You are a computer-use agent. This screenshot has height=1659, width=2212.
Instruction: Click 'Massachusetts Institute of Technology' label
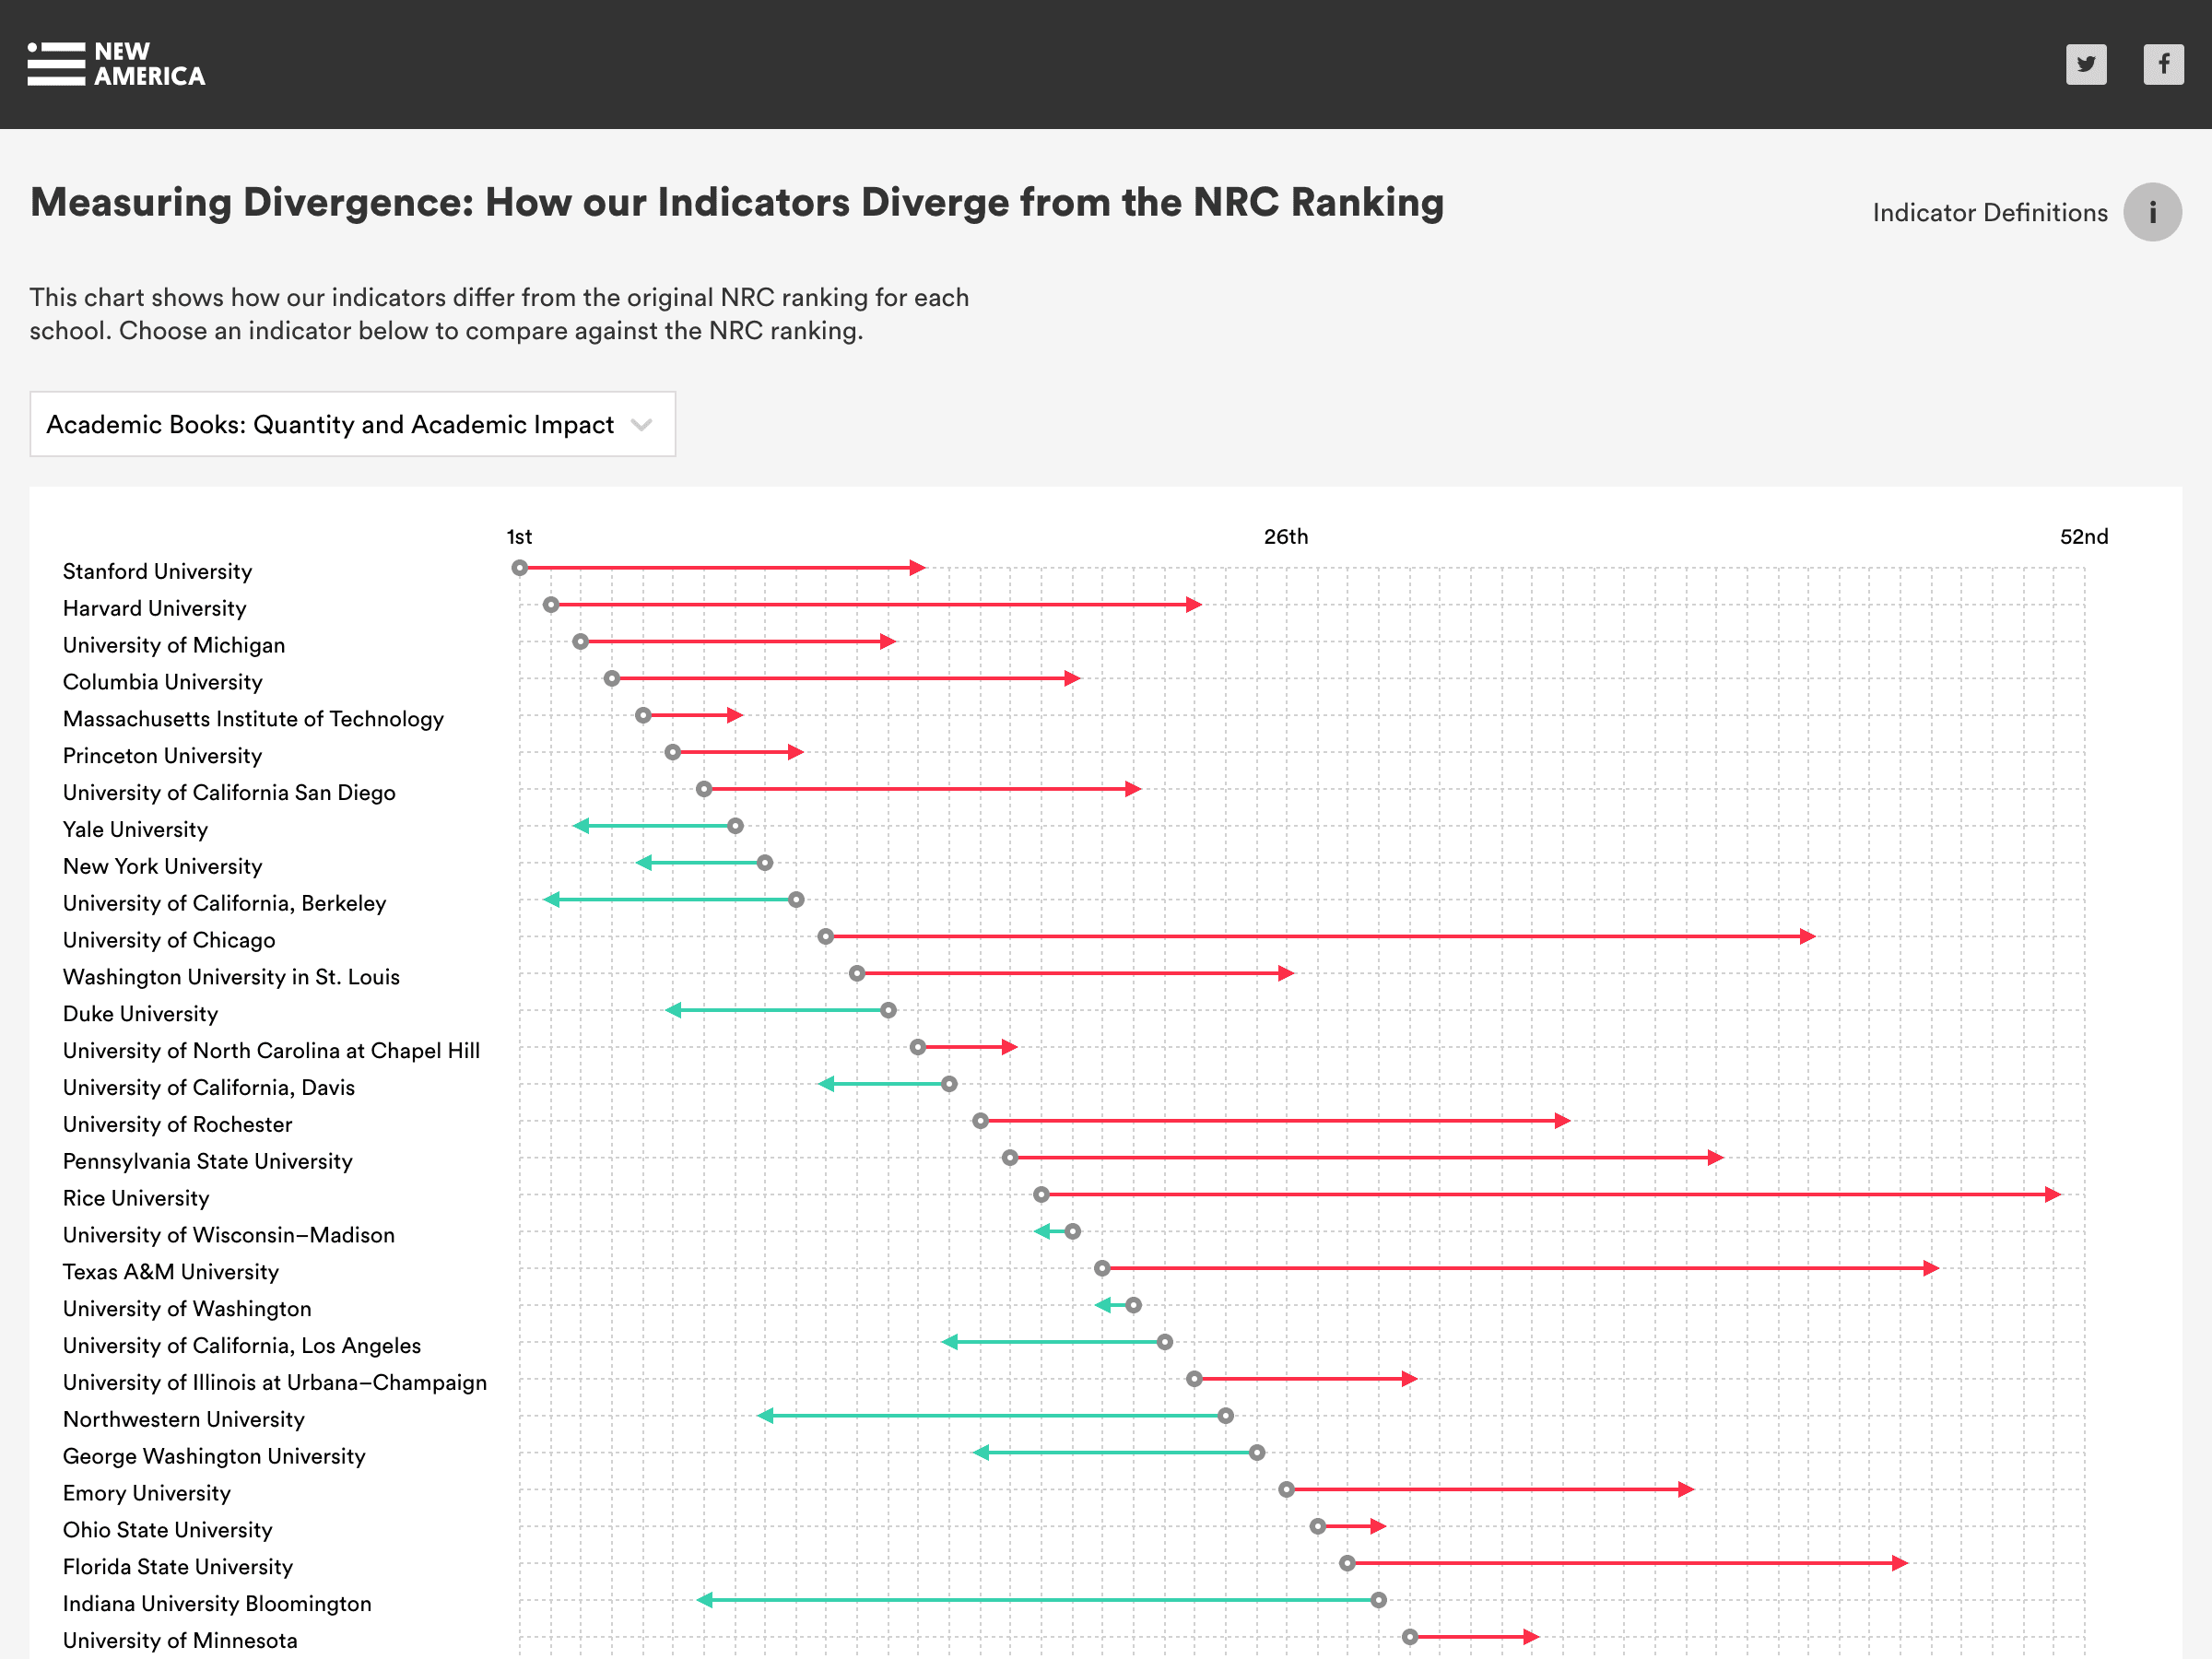pos(253,719)
